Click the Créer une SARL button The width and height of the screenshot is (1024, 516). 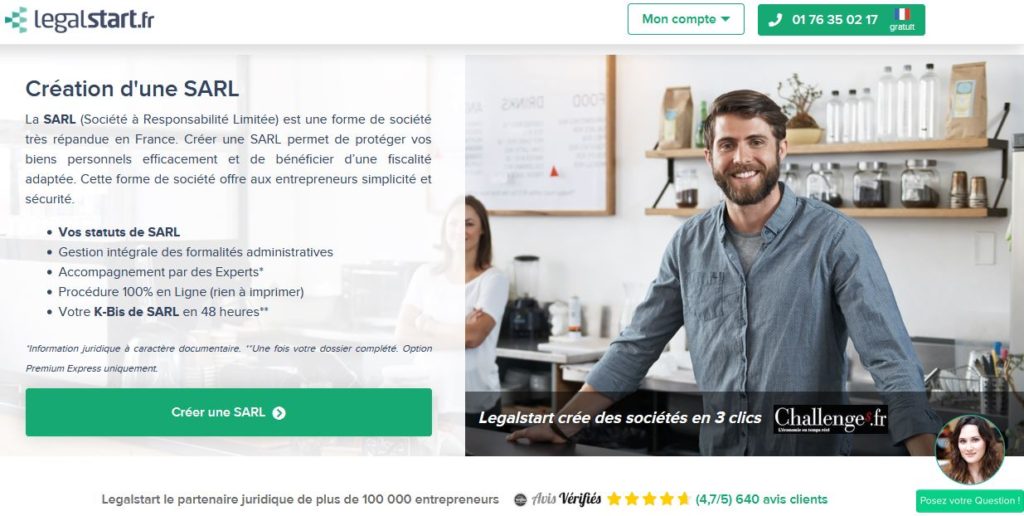coord(229,412)
